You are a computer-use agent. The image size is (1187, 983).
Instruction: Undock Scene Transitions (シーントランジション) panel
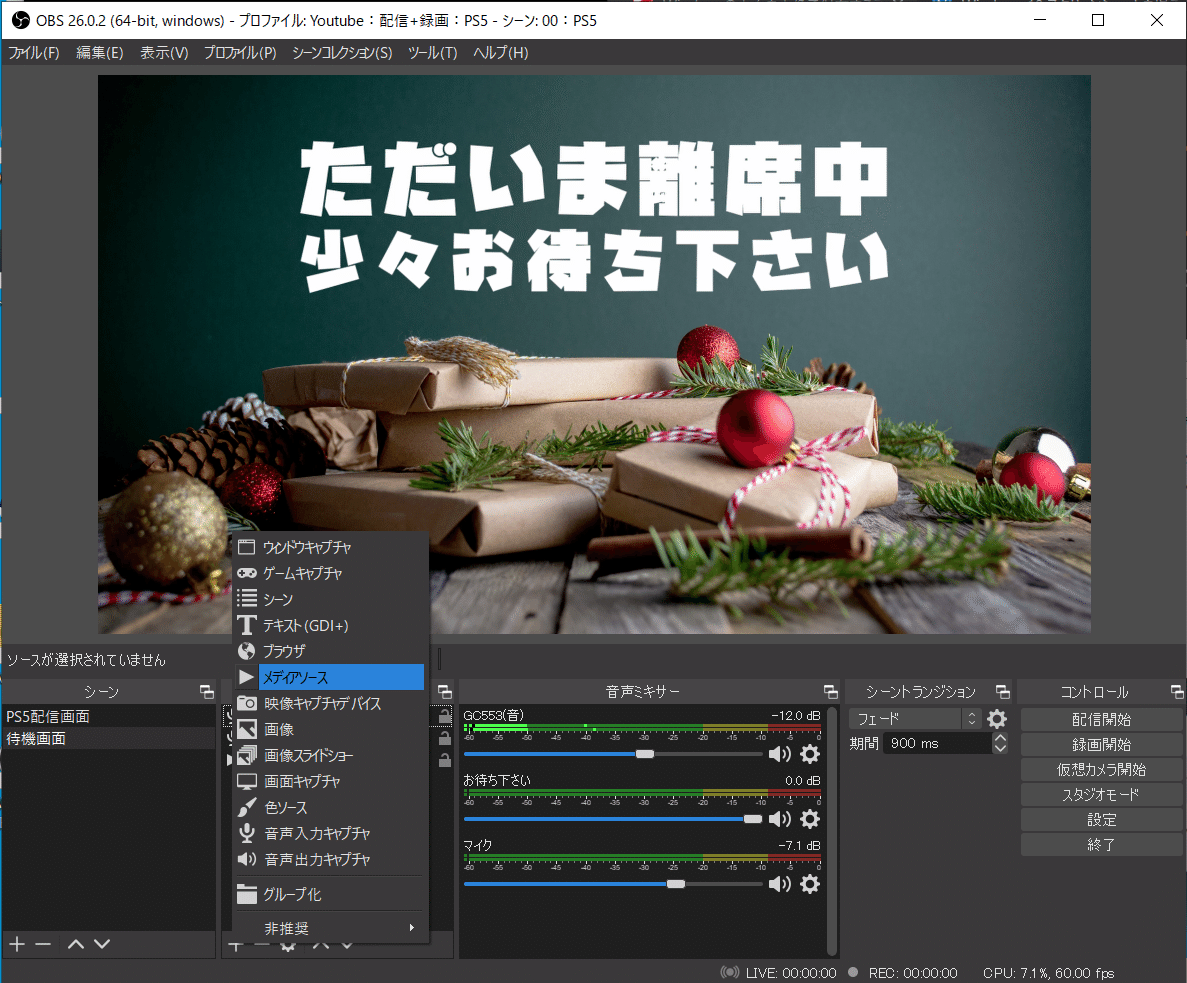click(x=1003, y=692)
